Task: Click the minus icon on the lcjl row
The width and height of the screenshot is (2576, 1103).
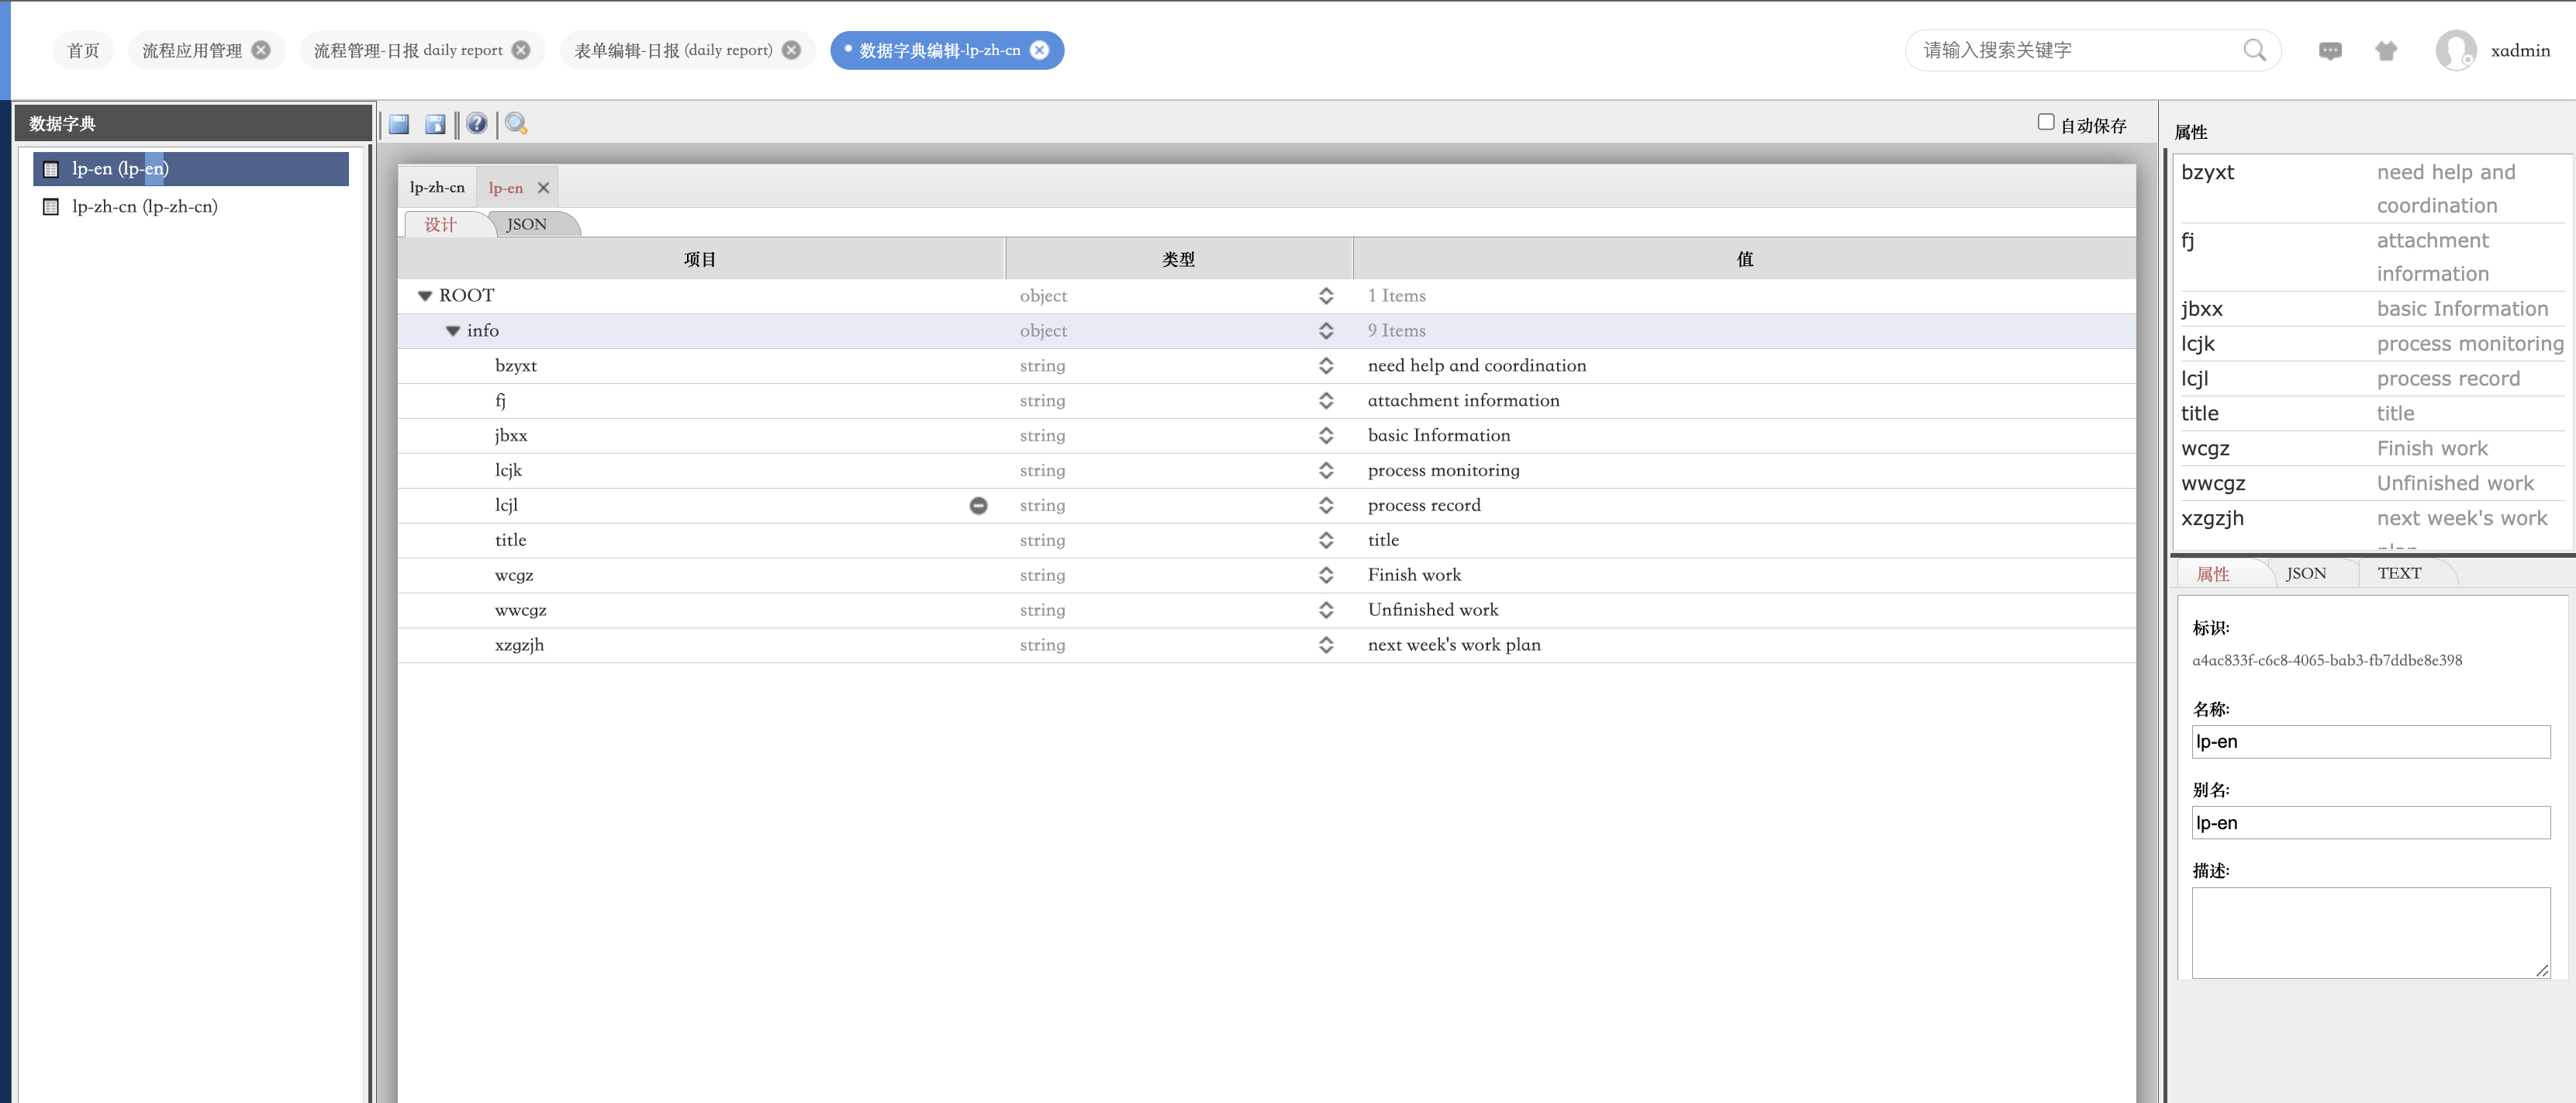Action: click(x=978, y=506)
